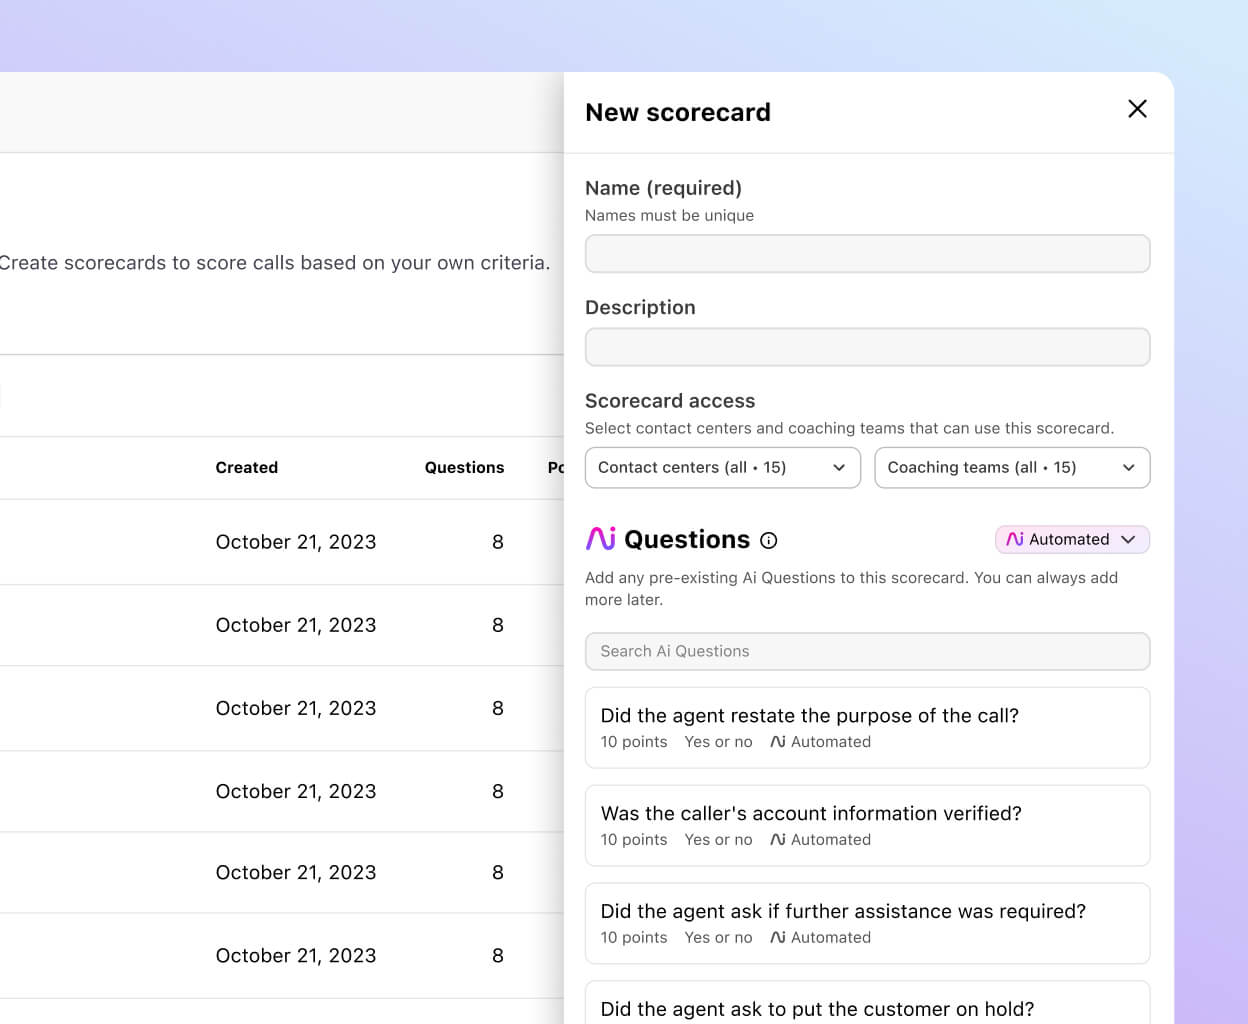
Task: Expand the Automated selector dropdown
Action: click(1072, 539)
